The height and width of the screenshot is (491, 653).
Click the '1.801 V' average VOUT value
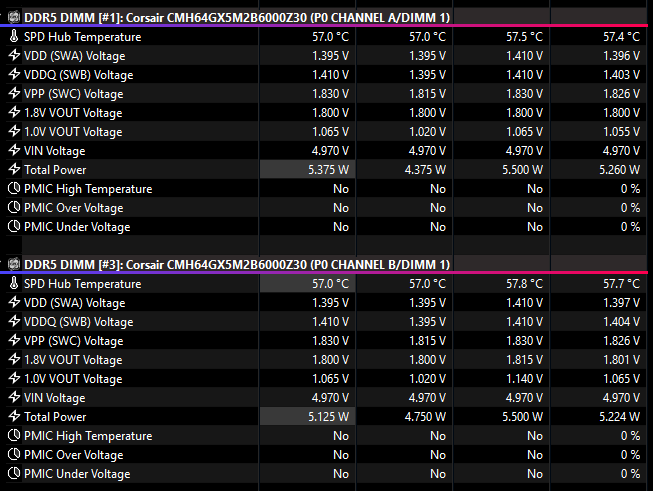(621, 360)
